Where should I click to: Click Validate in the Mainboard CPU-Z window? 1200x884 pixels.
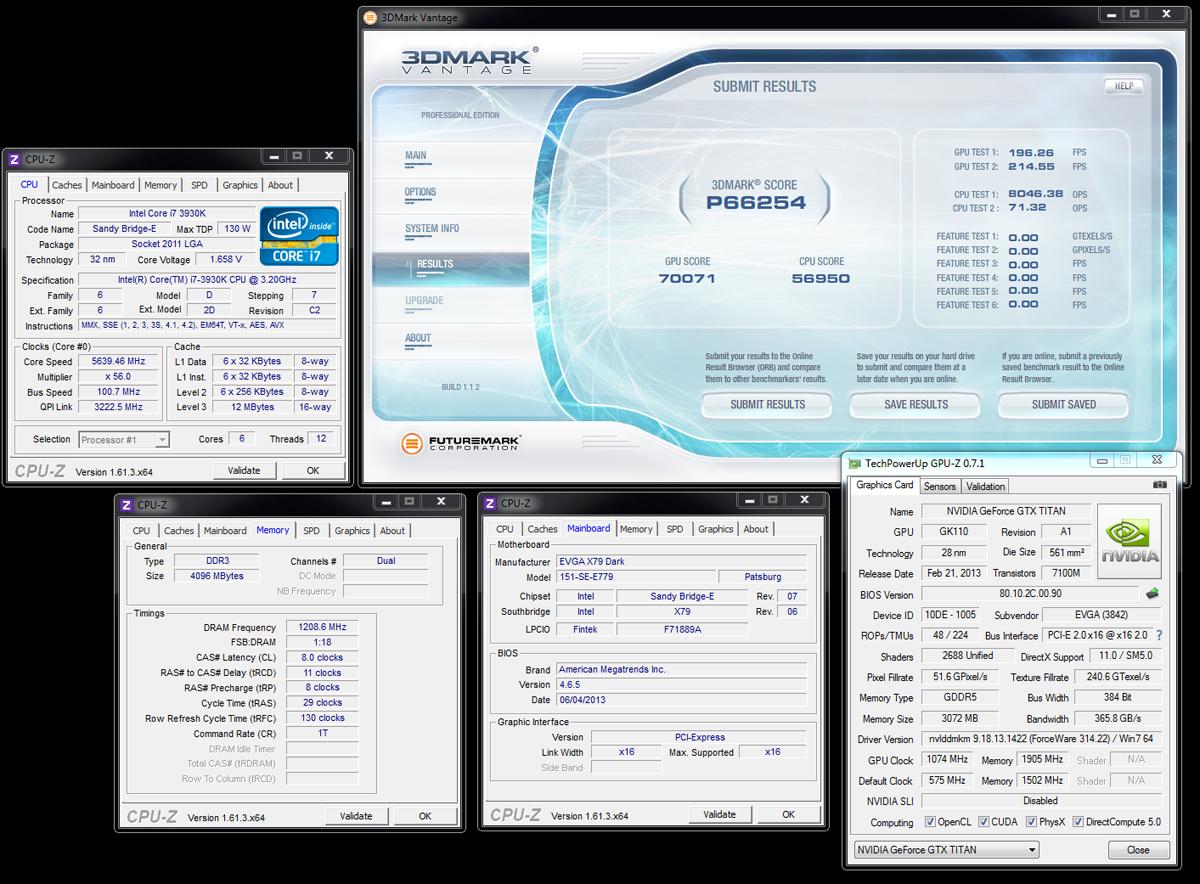click(x=720, y=814)
